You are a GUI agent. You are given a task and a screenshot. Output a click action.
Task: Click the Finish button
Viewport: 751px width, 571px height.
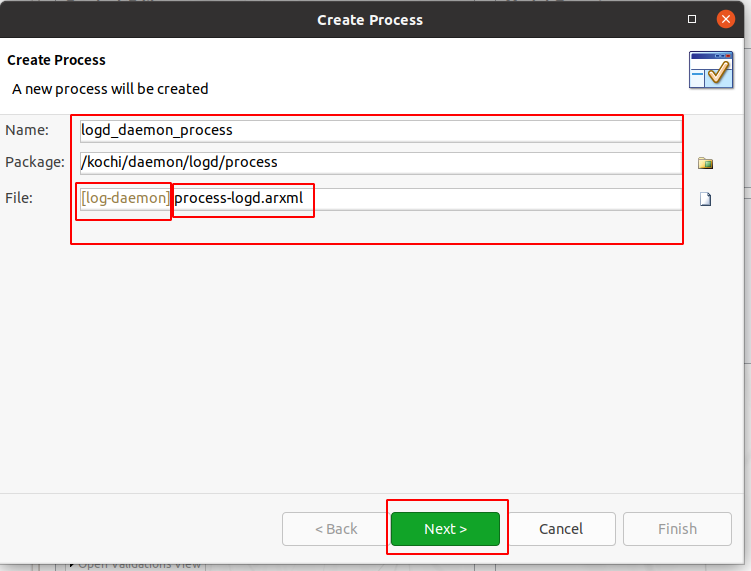pos(677,529)
